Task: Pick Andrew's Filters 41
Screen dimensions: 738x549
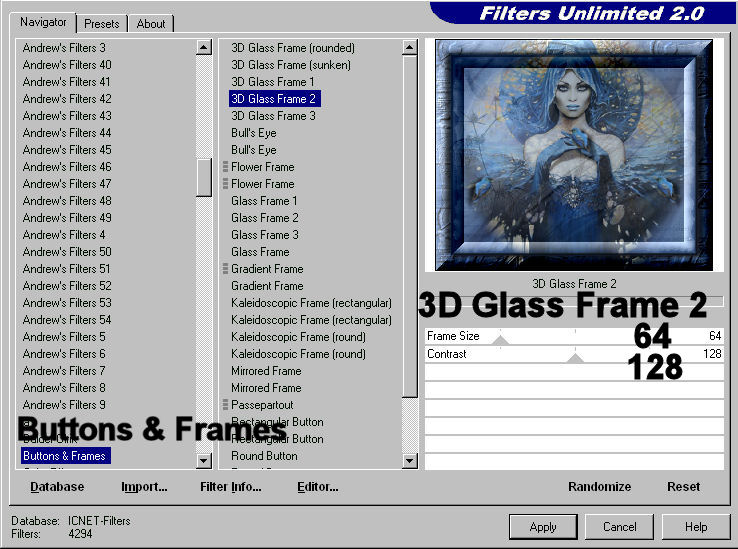Action: [x=66, y=81]
